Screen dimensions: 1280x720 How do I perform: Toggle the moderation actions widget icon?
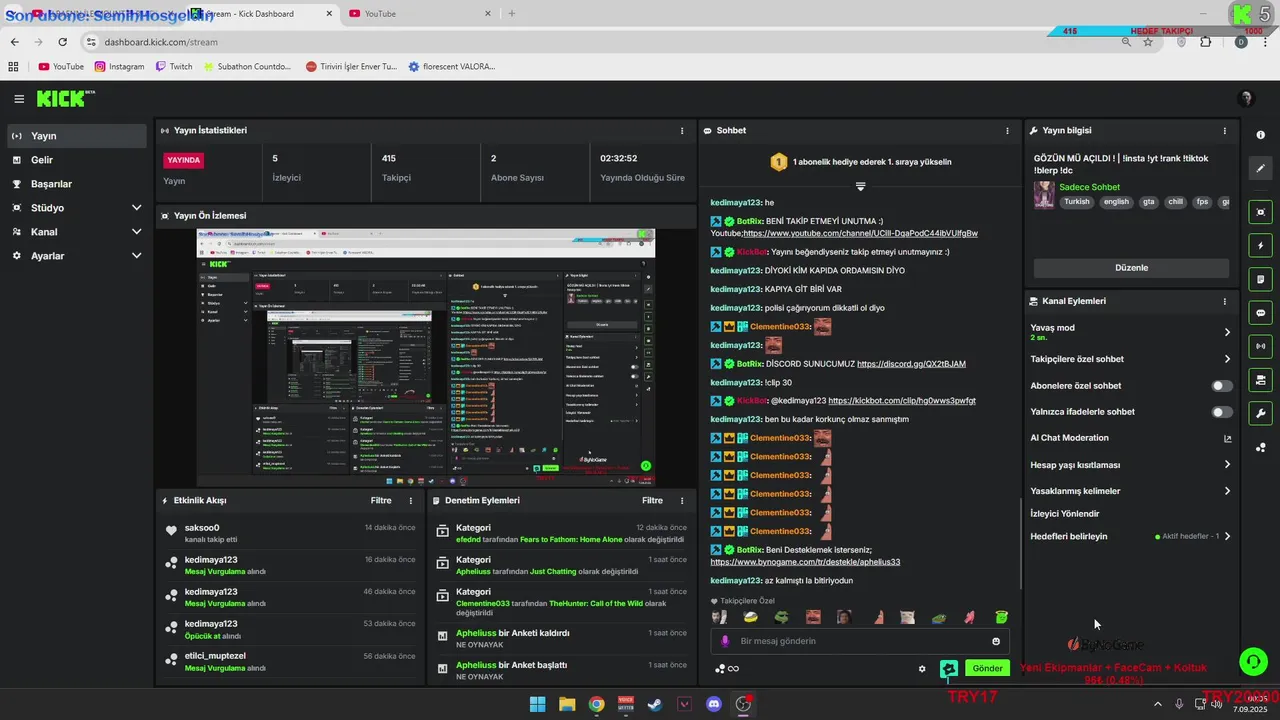(x=1261, y=380)
